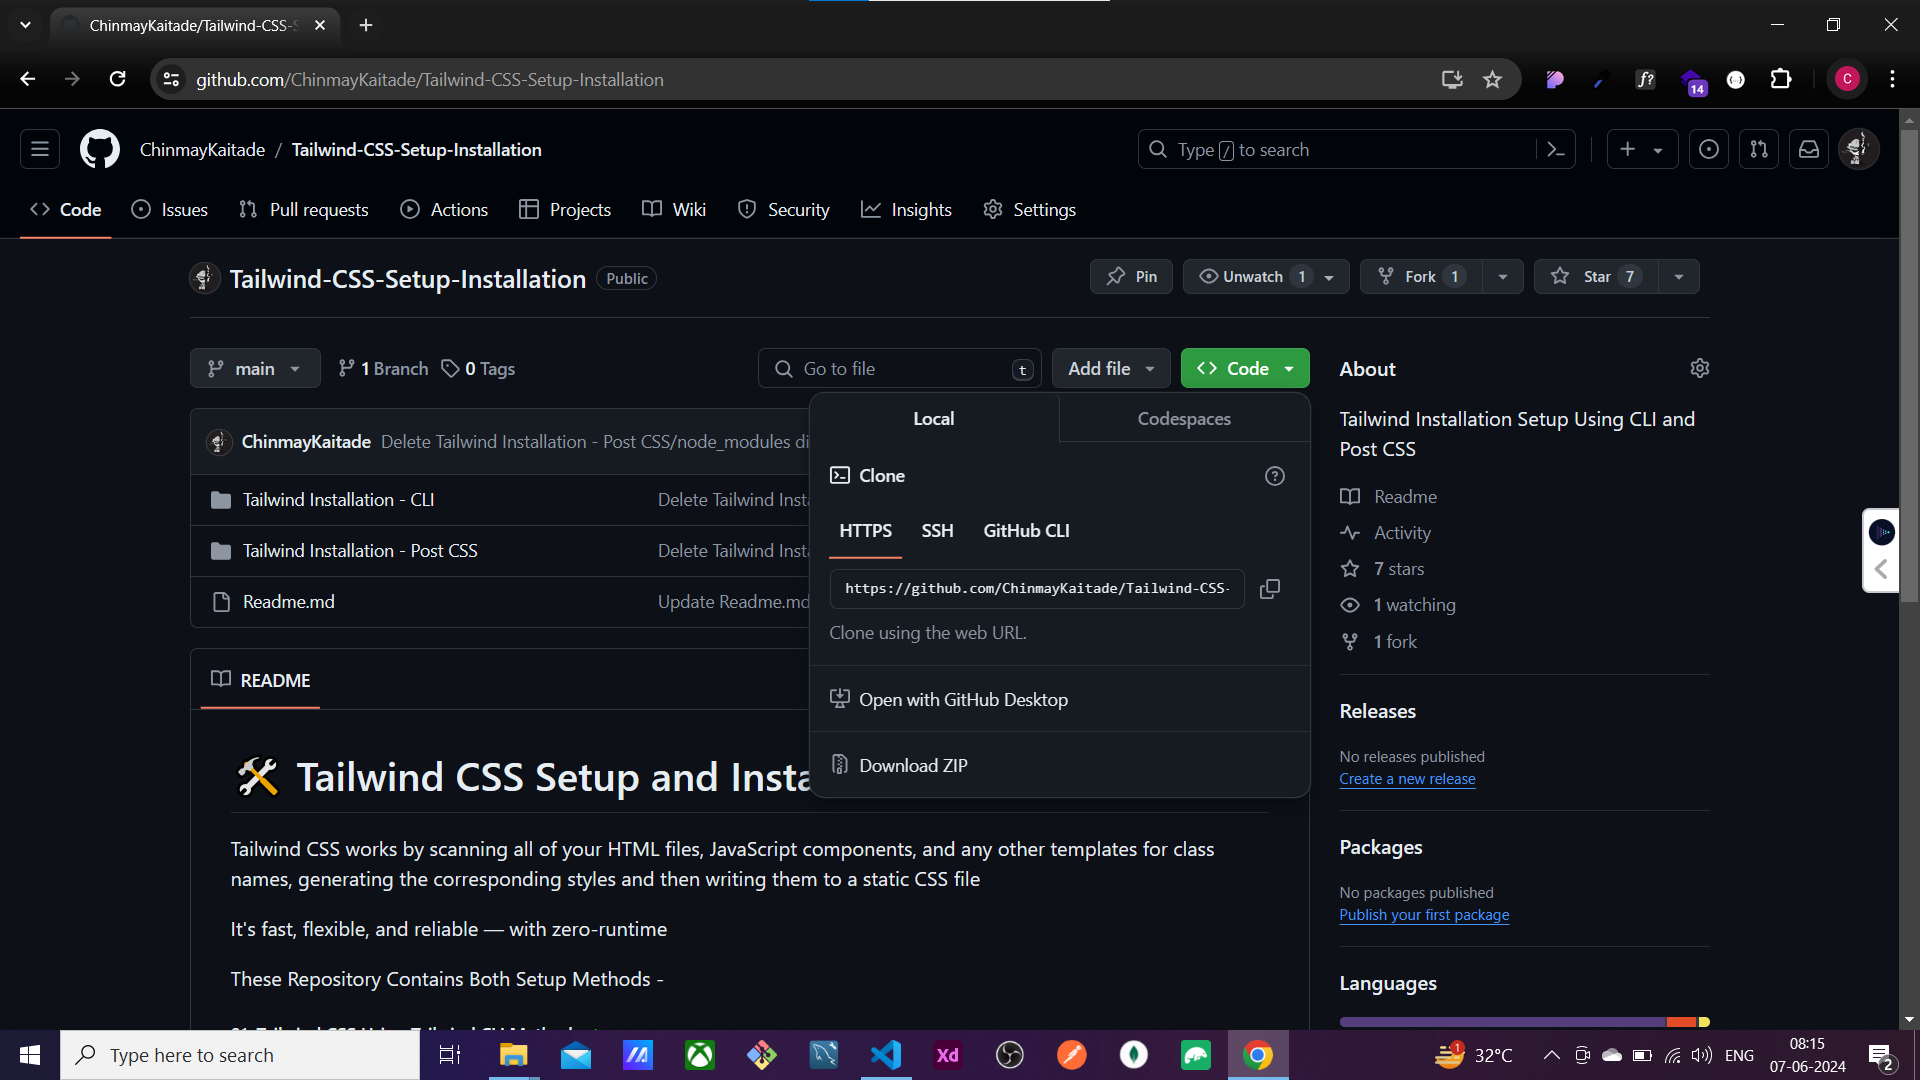The image size is (1920, 1080).
Task: Expand the main branch dropdown
Action: tap(255, 369)
